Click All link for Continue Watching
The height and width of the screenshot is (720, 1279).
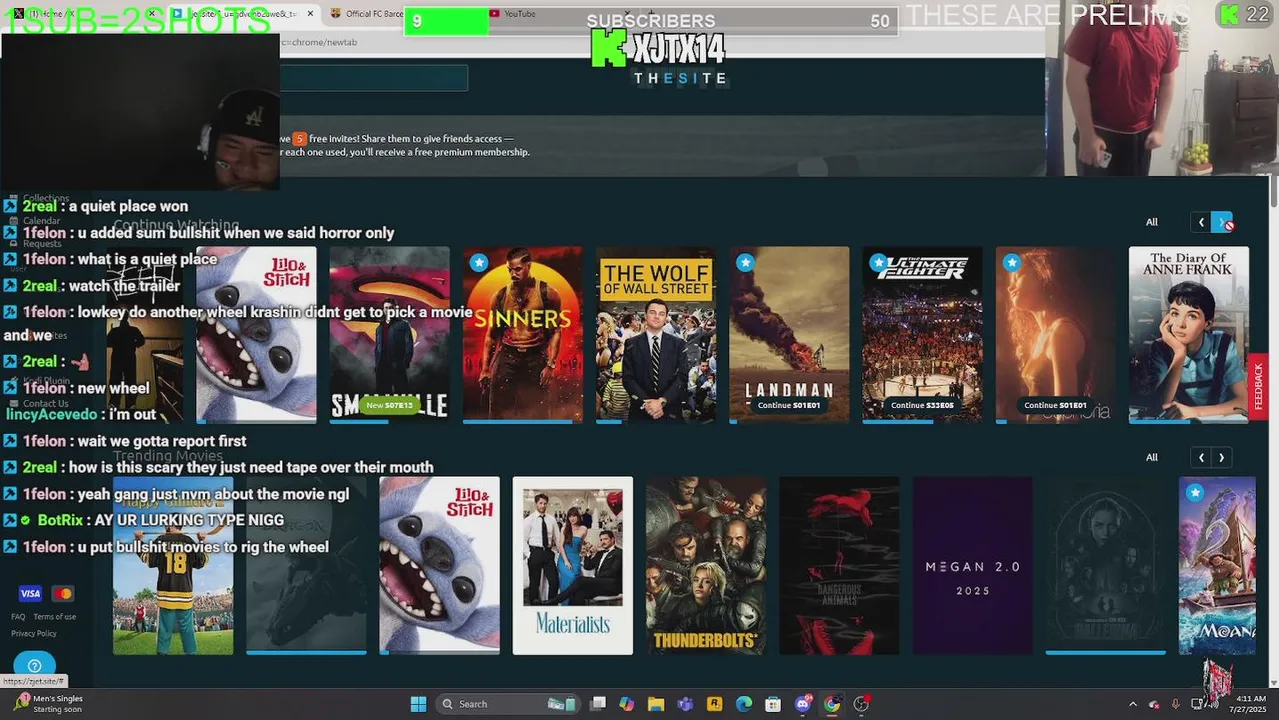(x=1152, y=222)
